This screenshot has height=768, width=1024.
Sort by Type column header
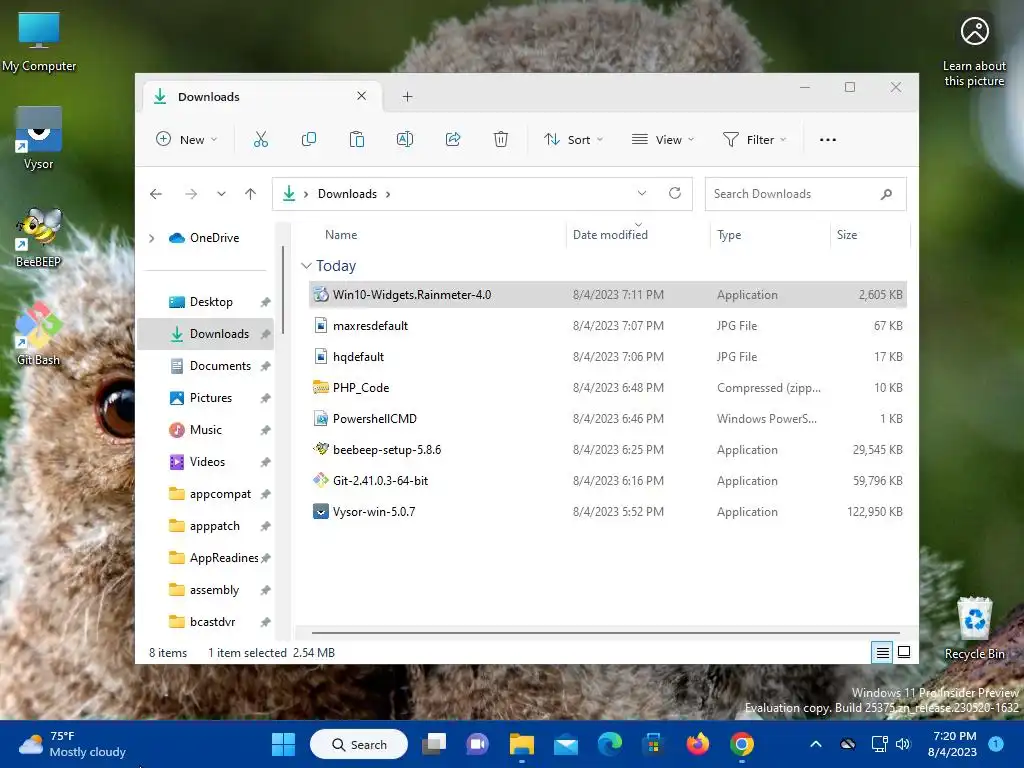729,235
